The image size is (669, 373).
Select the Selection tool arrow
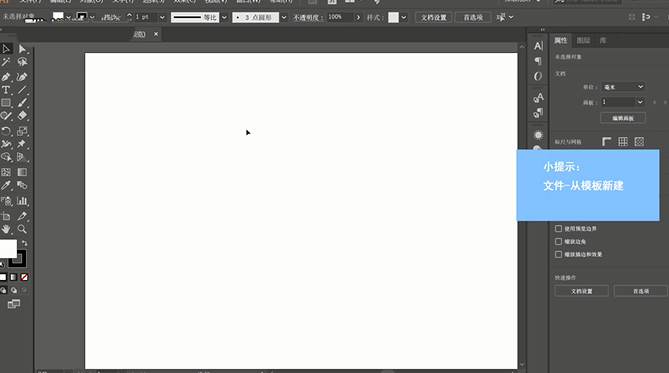coord(6,49)
